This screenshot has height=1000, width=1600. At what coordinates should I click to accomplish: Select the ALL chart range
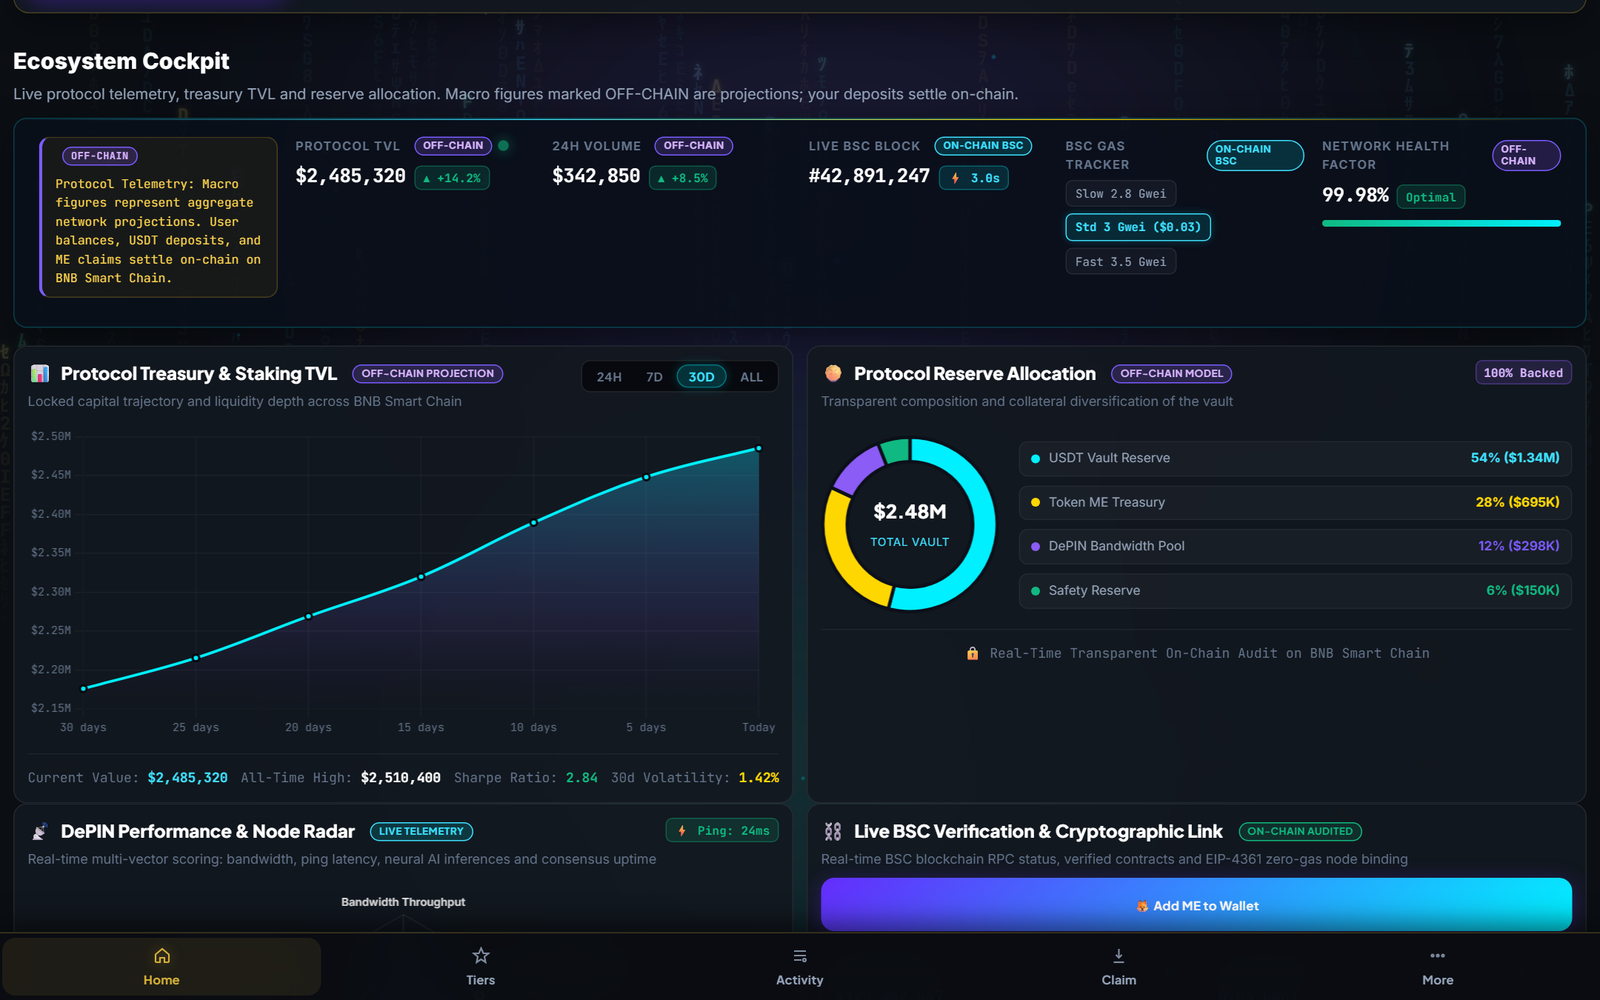point(751,377)
